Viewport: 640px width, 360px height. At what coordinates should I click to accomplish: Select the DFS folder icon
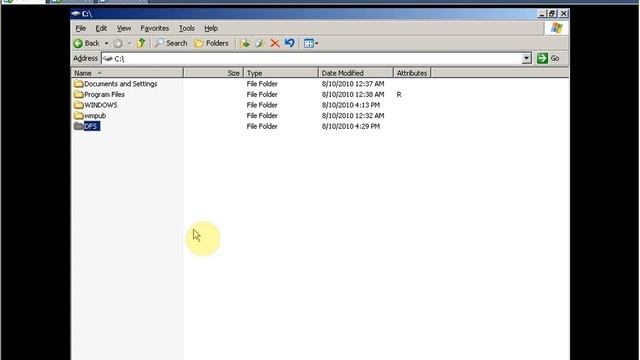pos(79,126)
